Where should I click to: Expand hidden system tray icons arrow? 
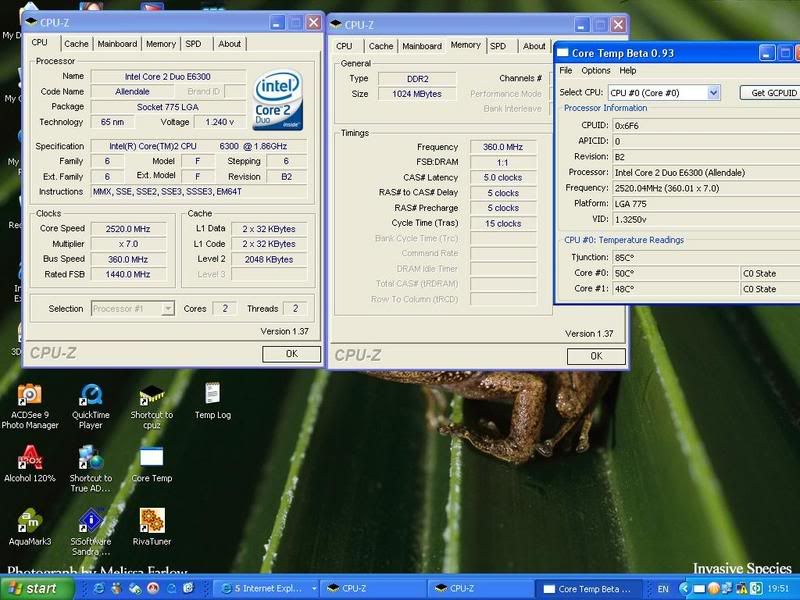coord(684,589)
